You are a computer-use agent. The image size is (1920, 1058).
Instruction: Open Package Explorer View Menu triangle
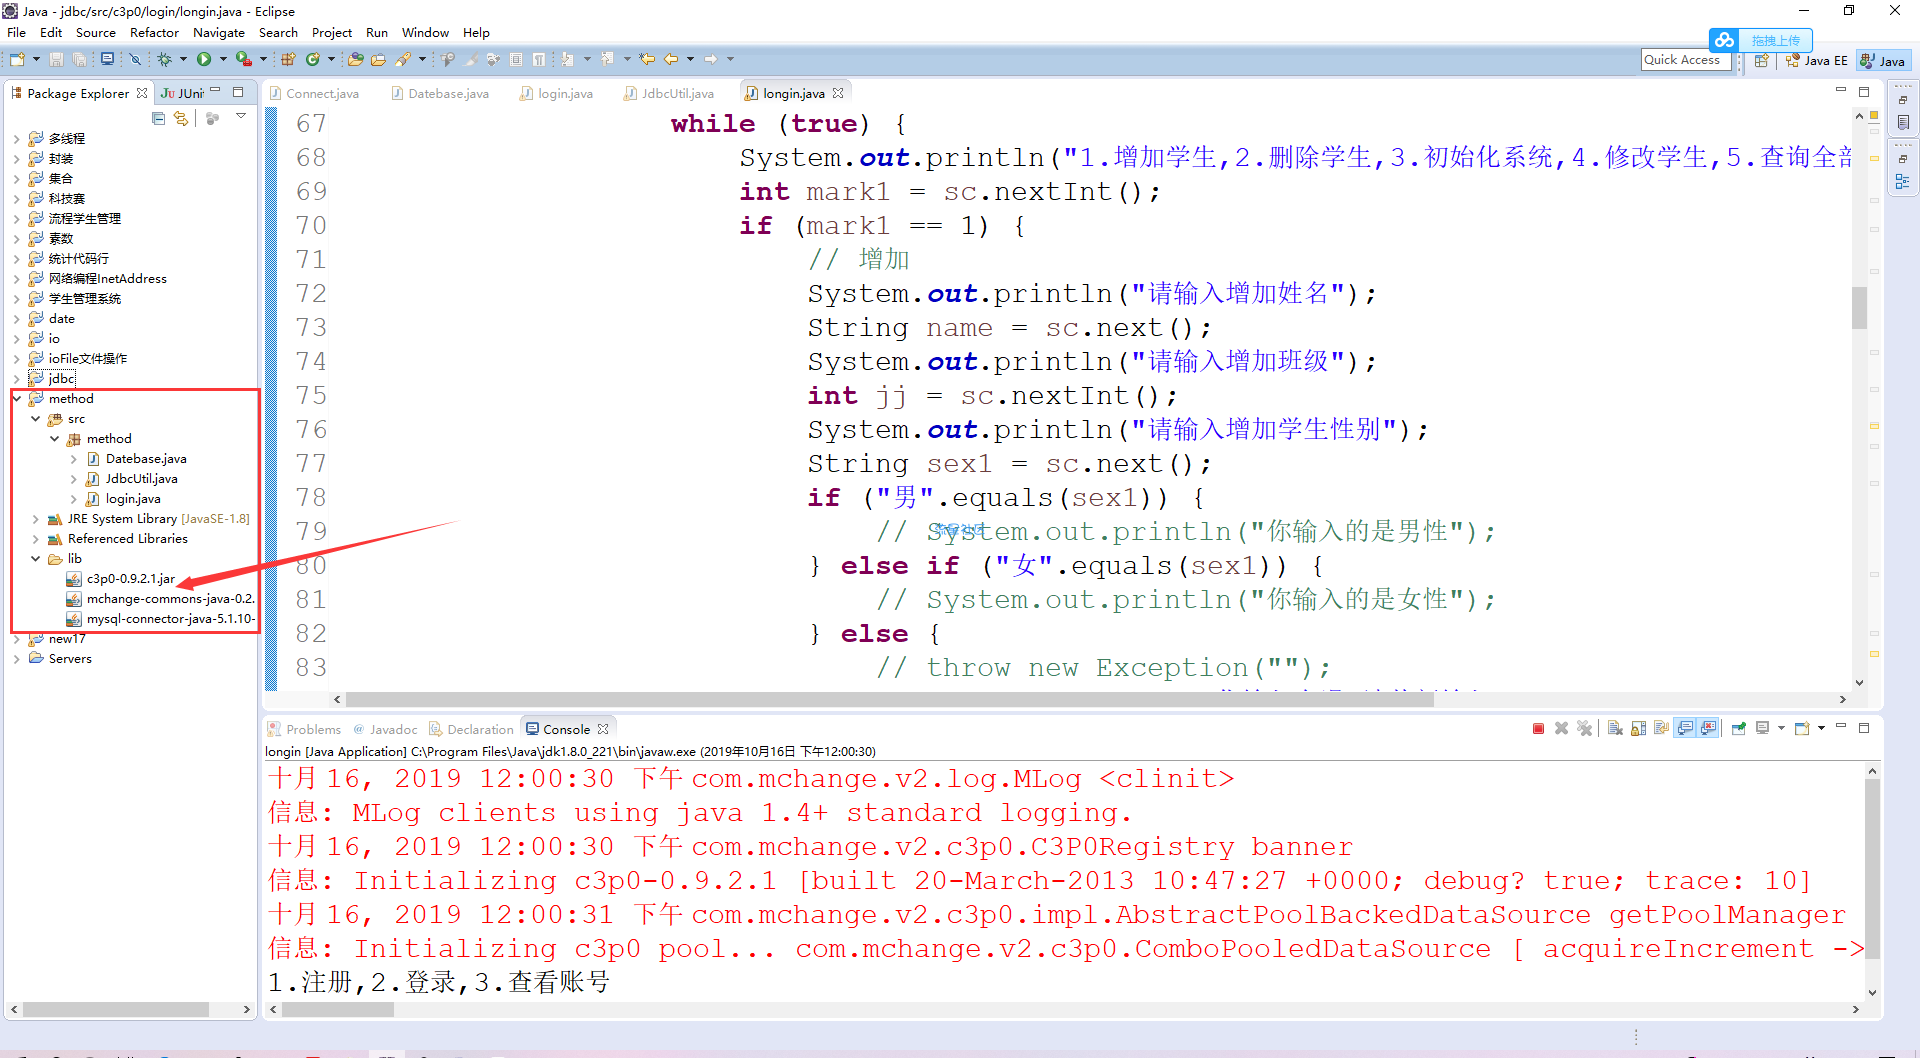tap(241, 117)
